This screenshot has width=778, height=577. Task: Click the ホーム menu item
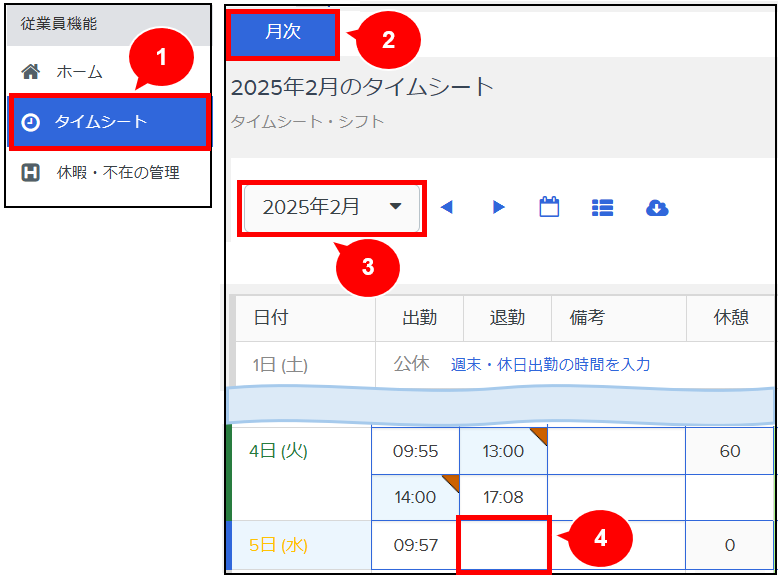[79, 72]
